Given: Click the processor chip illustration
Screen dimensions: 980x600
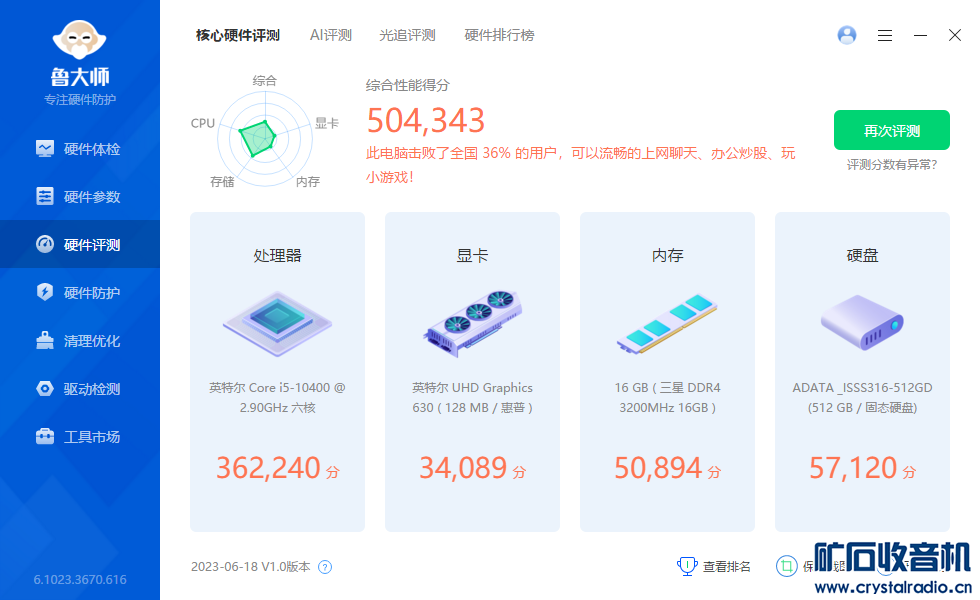Looking at the screenshot, I should point(278,324).
